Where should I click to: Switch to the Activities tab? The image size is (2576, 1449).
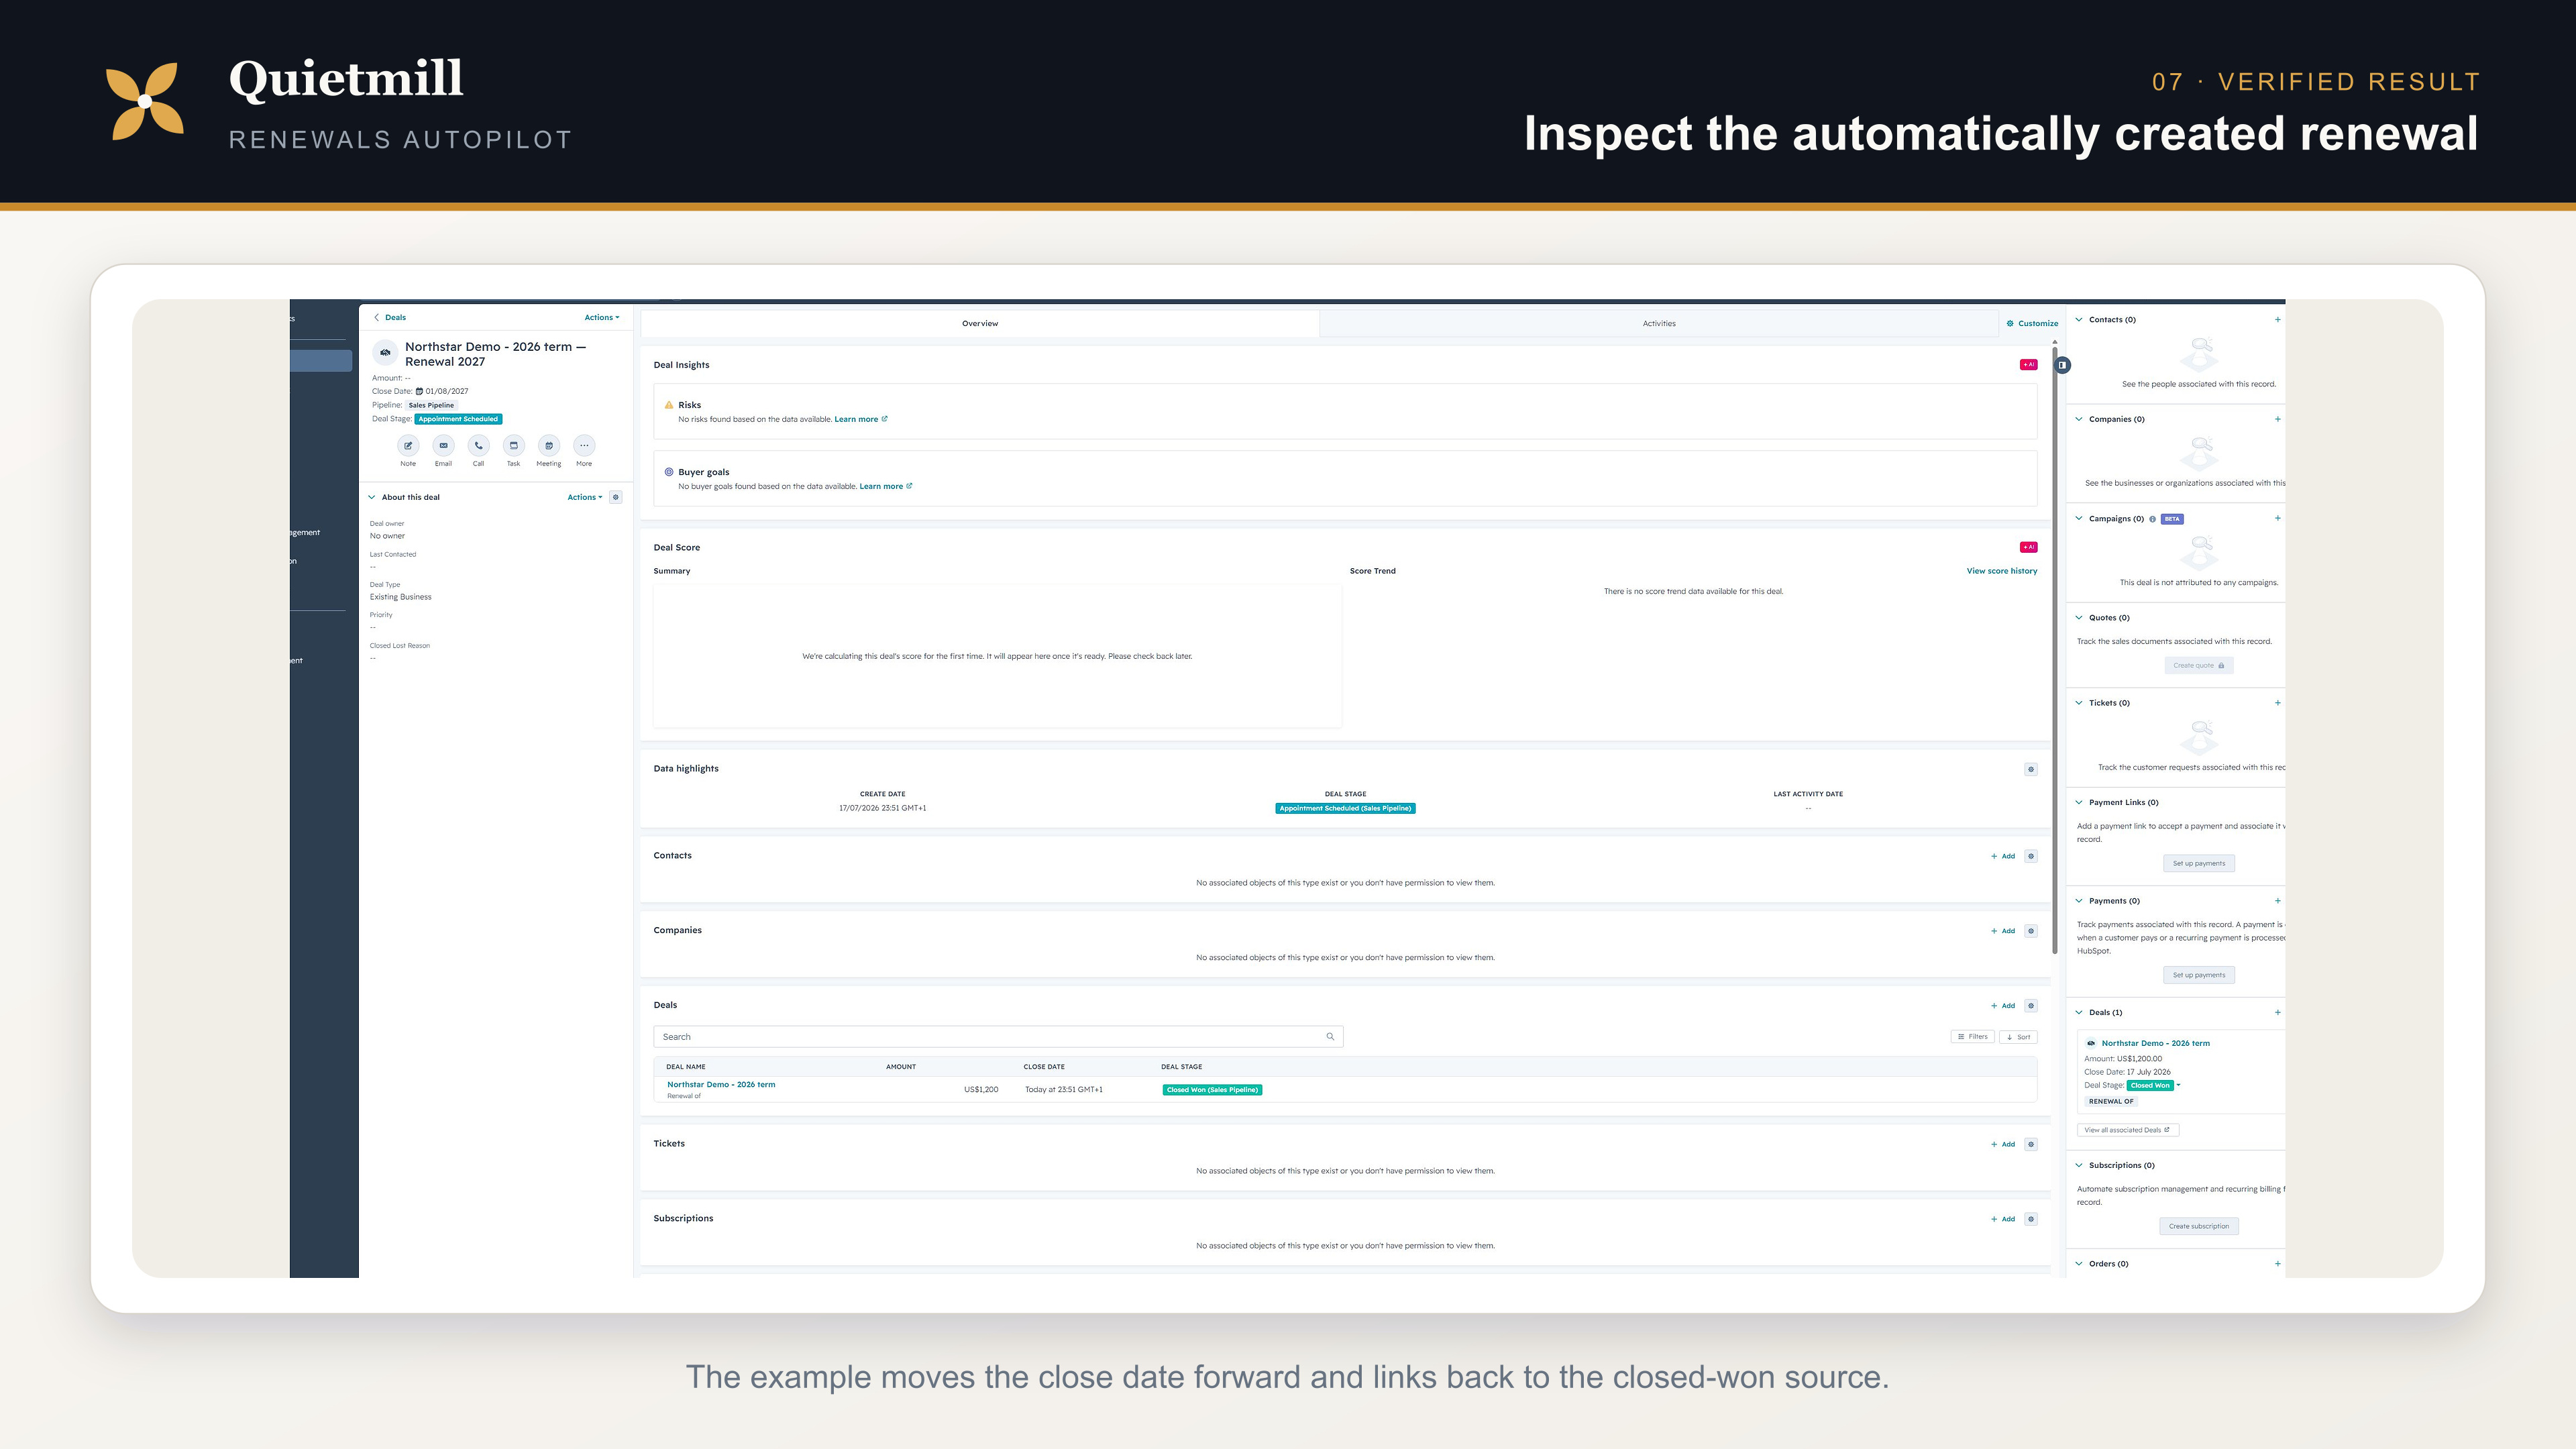[1659, 323]
